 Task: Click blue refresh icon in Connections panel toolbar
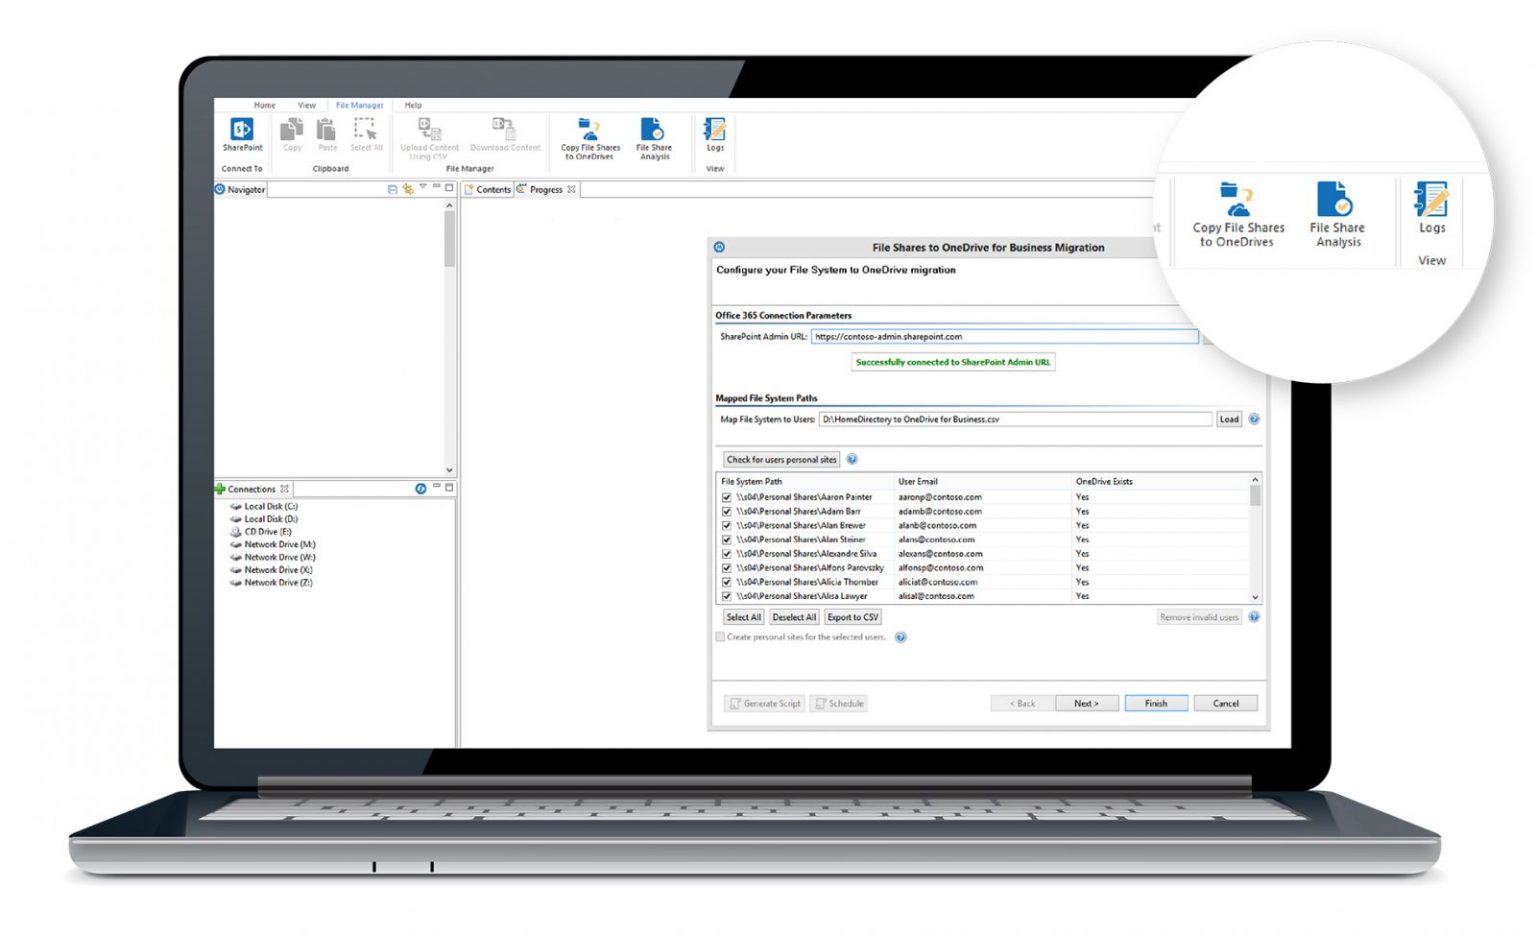421,488
